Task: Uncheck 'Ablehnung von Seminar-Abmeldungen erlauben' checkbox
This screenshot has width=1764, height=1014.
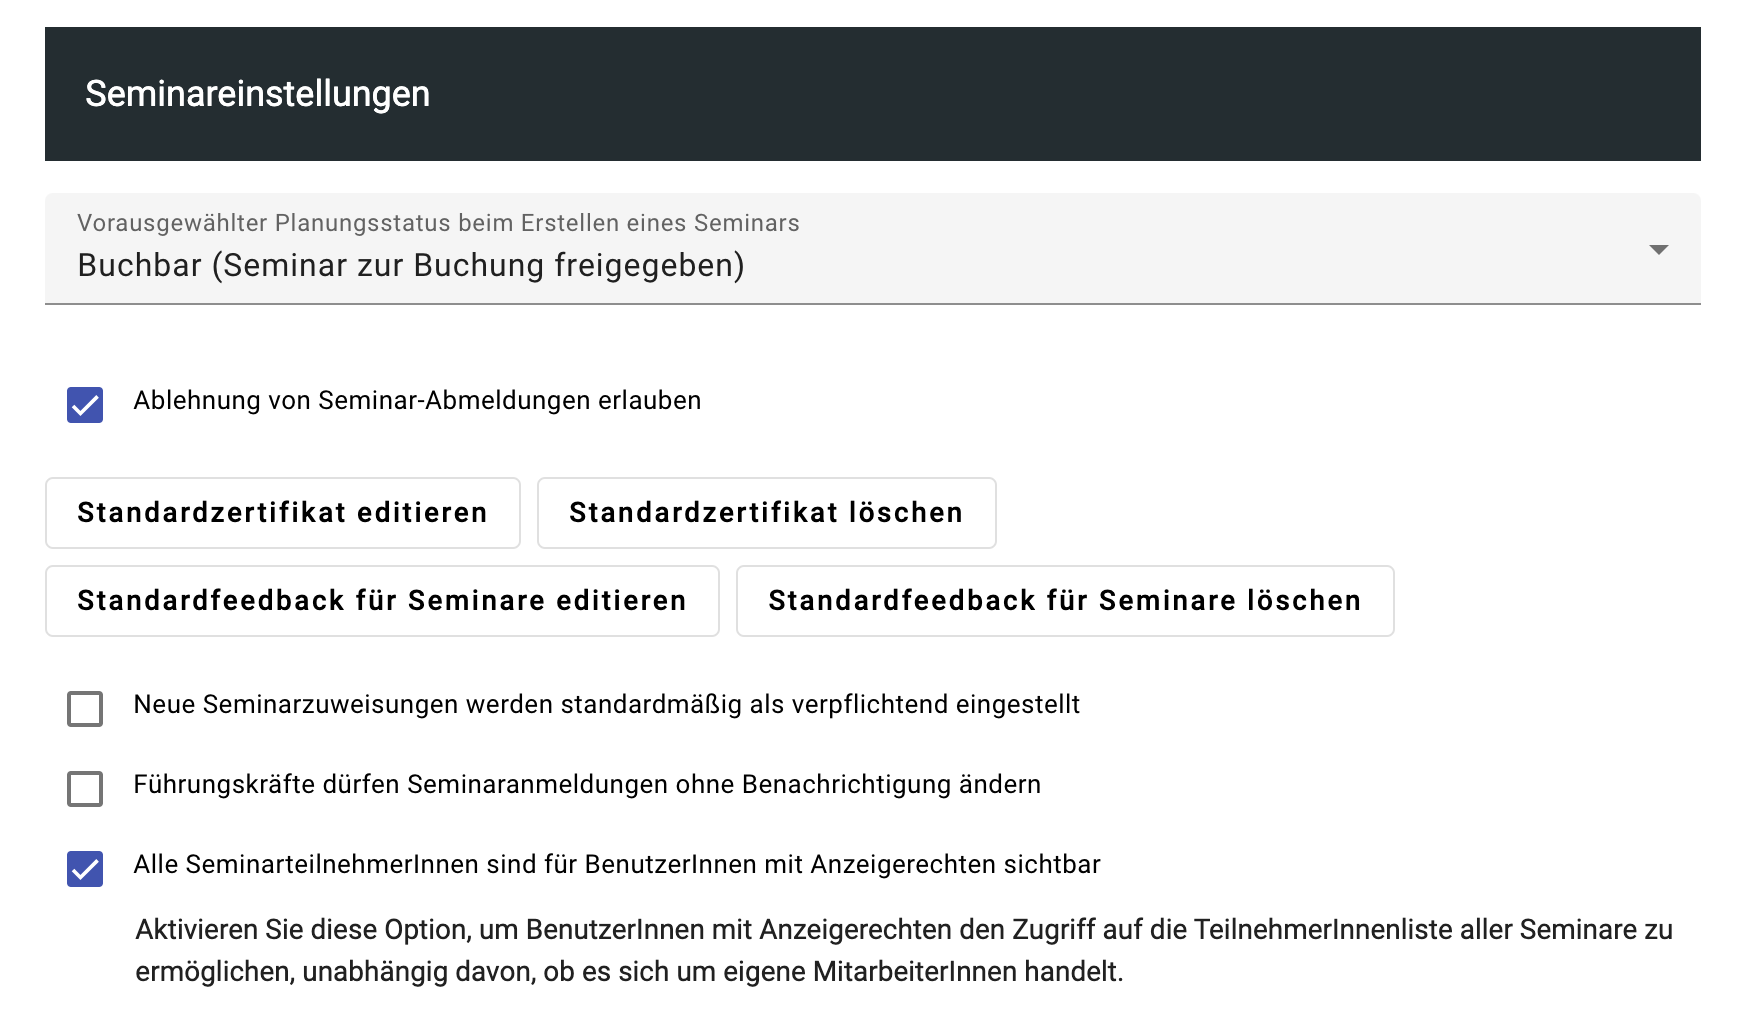Action: point(85,405)
